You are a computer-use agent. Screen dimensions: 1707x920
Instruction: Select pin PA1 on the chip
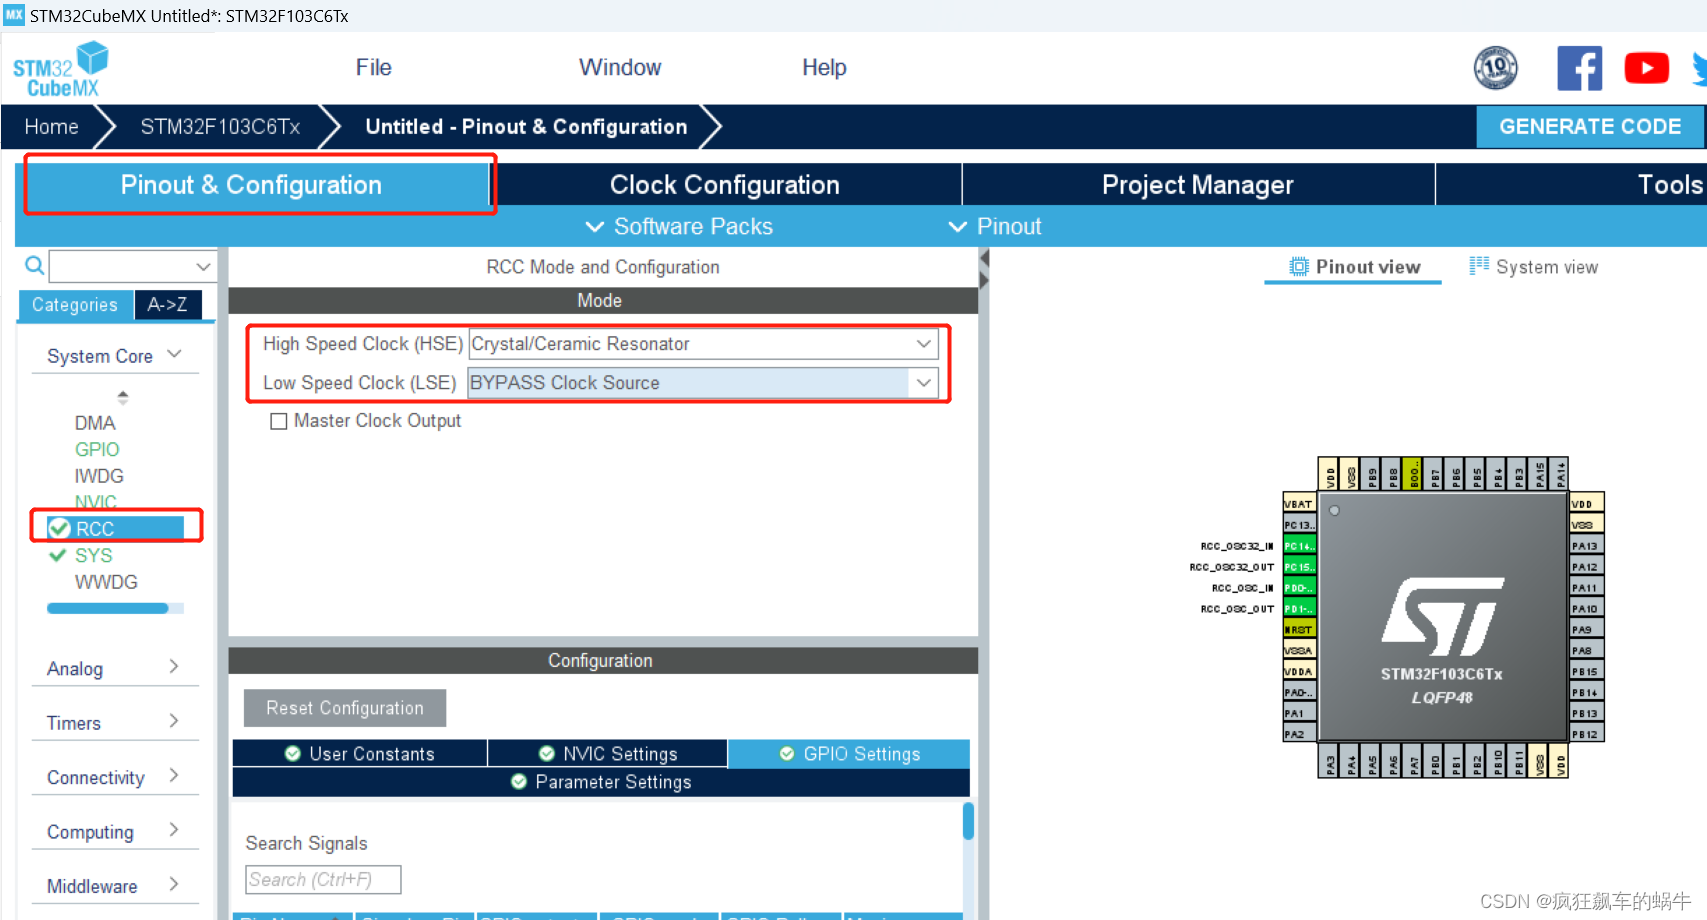point(1299,714)
